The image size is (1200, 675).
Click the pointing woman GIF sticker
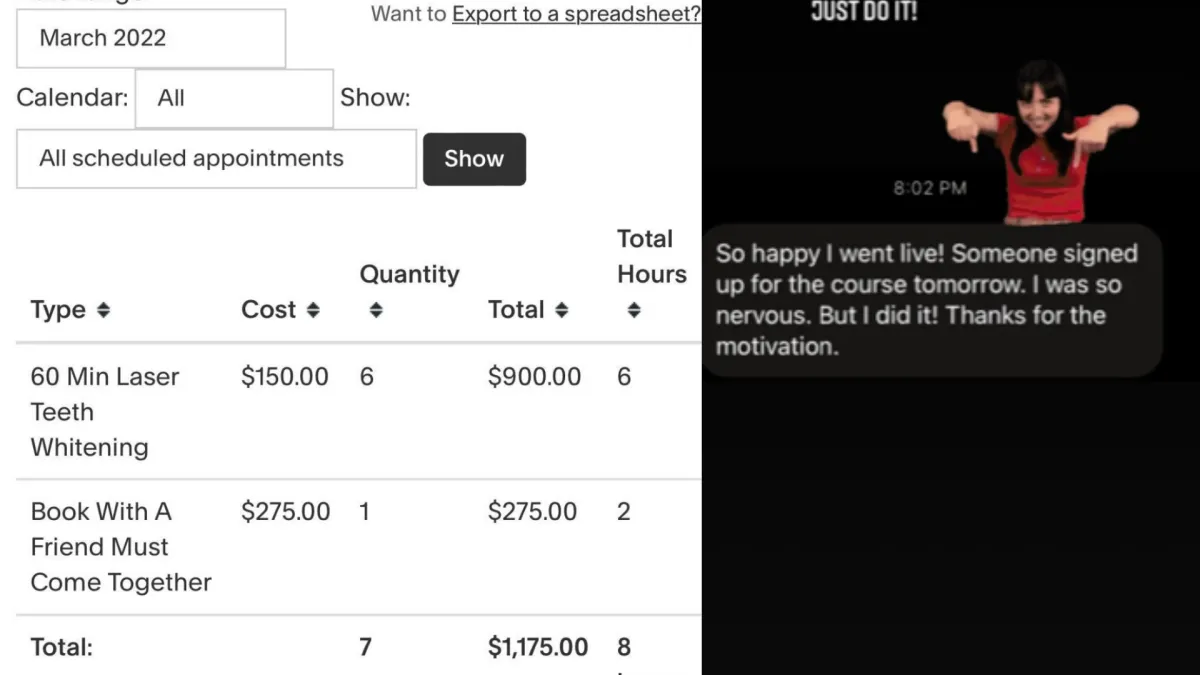1040,135
